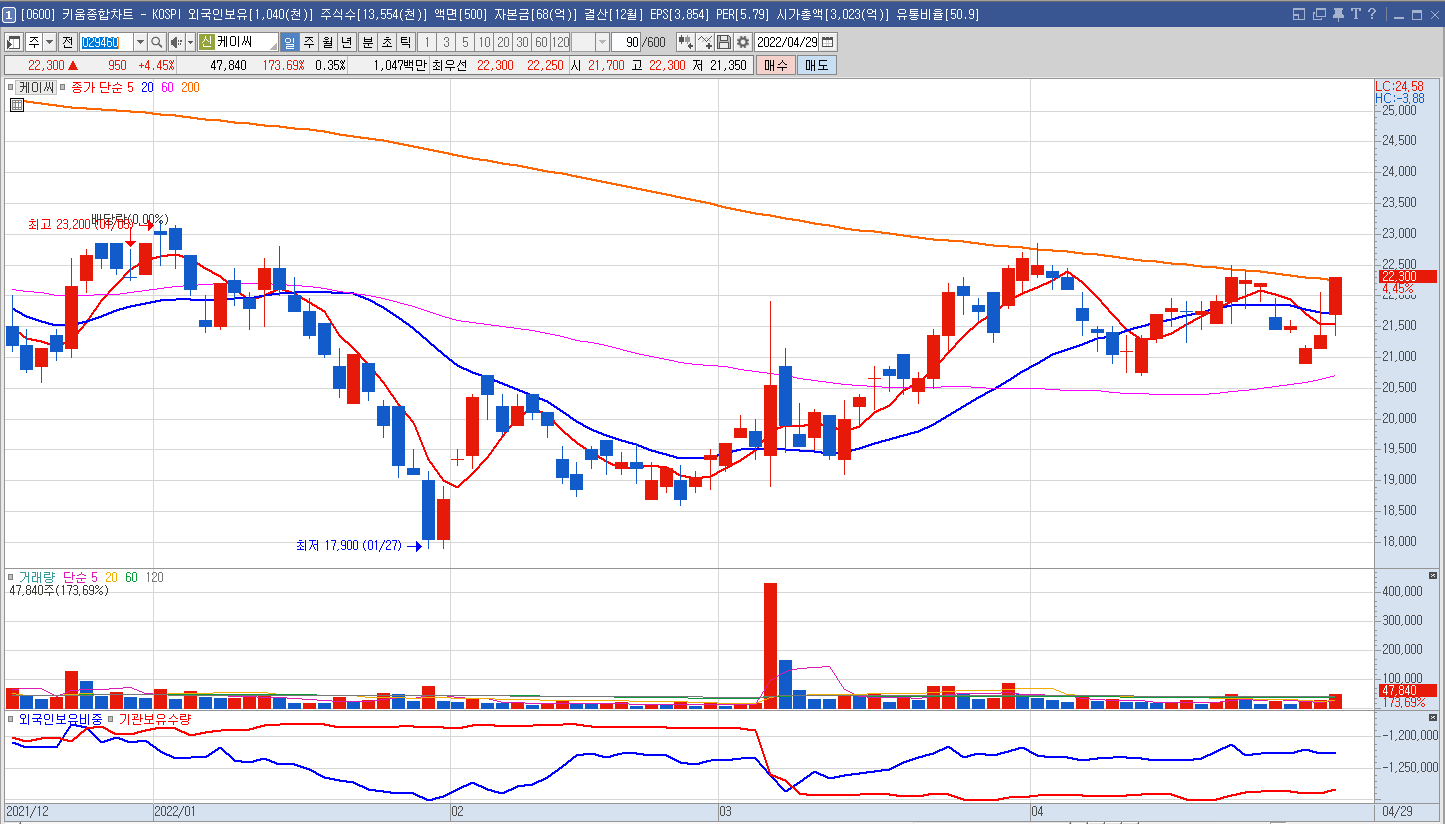Click the 외국인보유비중 indicator label
The width and height of the screenshot is (1445, 824).
pos(60,719)
